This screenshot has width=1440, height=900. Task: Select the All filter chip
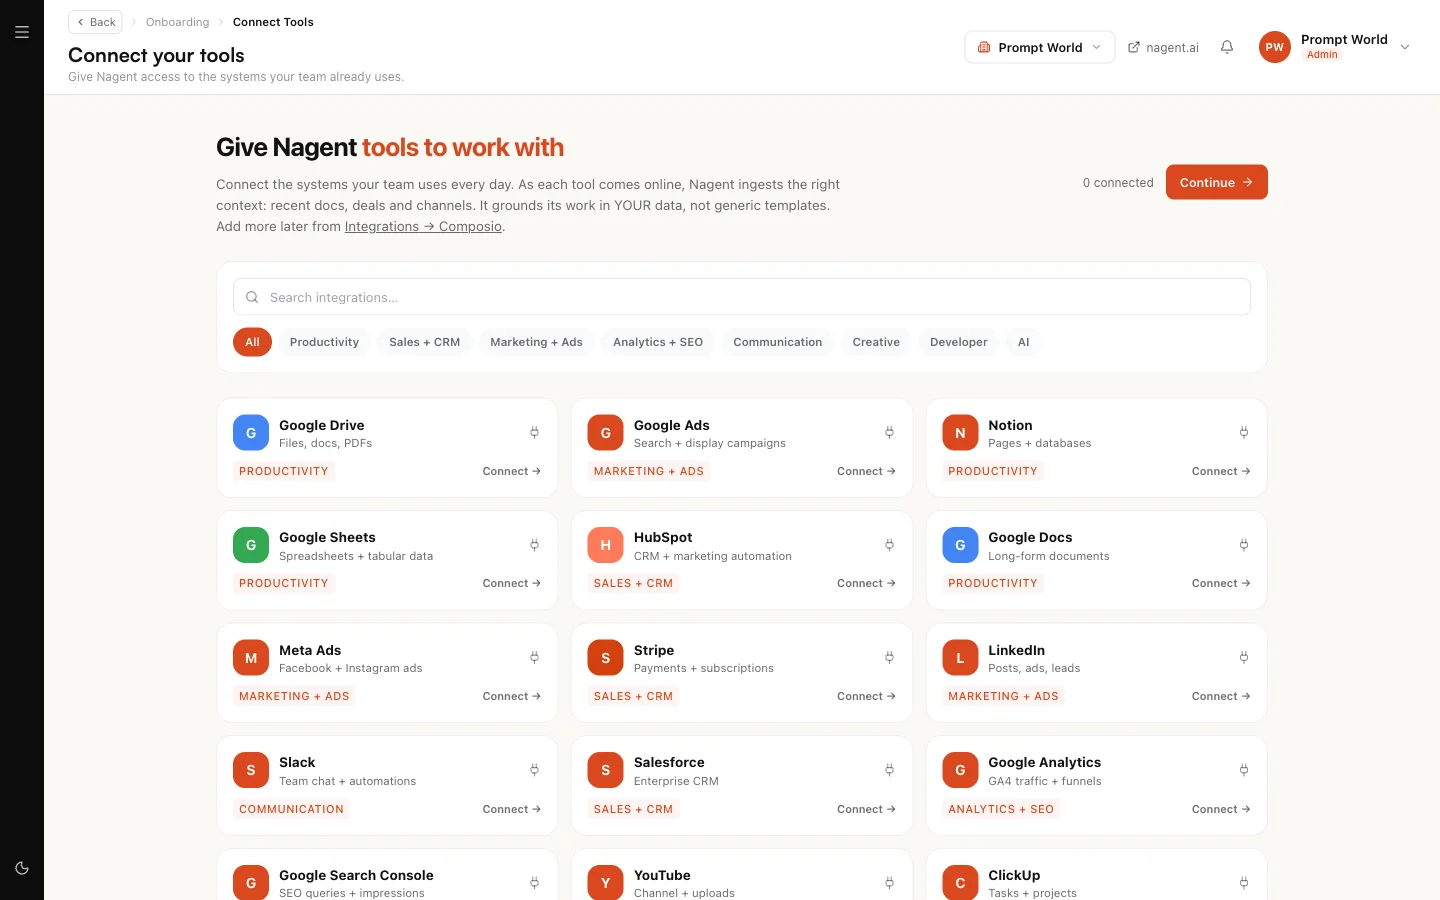(x=252, y=342)
